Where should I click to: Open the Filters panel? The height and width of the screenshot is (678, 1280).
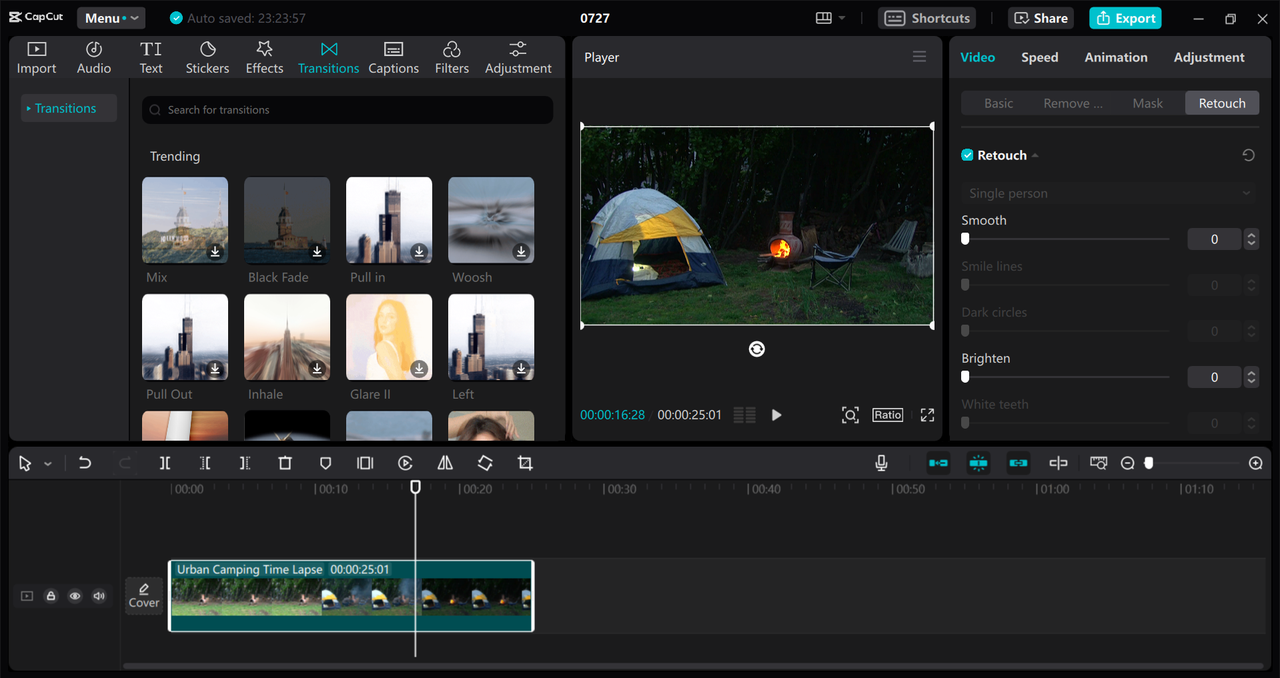point(451,58)
